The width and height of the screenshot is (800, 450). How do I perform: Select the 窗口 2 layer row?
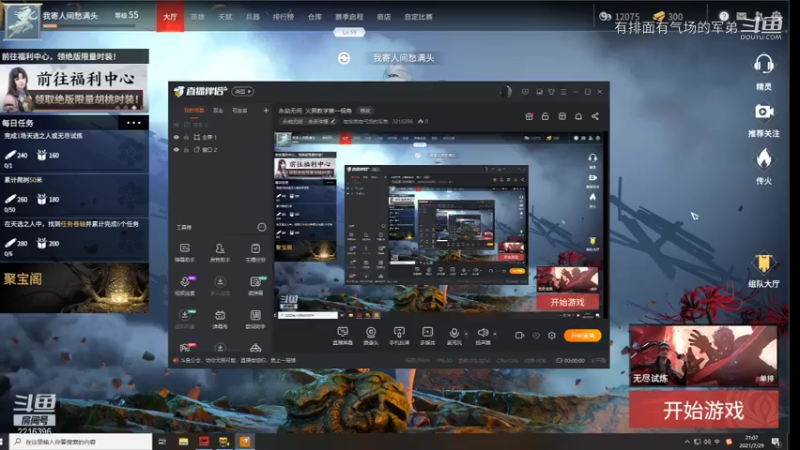pos(220,149)
